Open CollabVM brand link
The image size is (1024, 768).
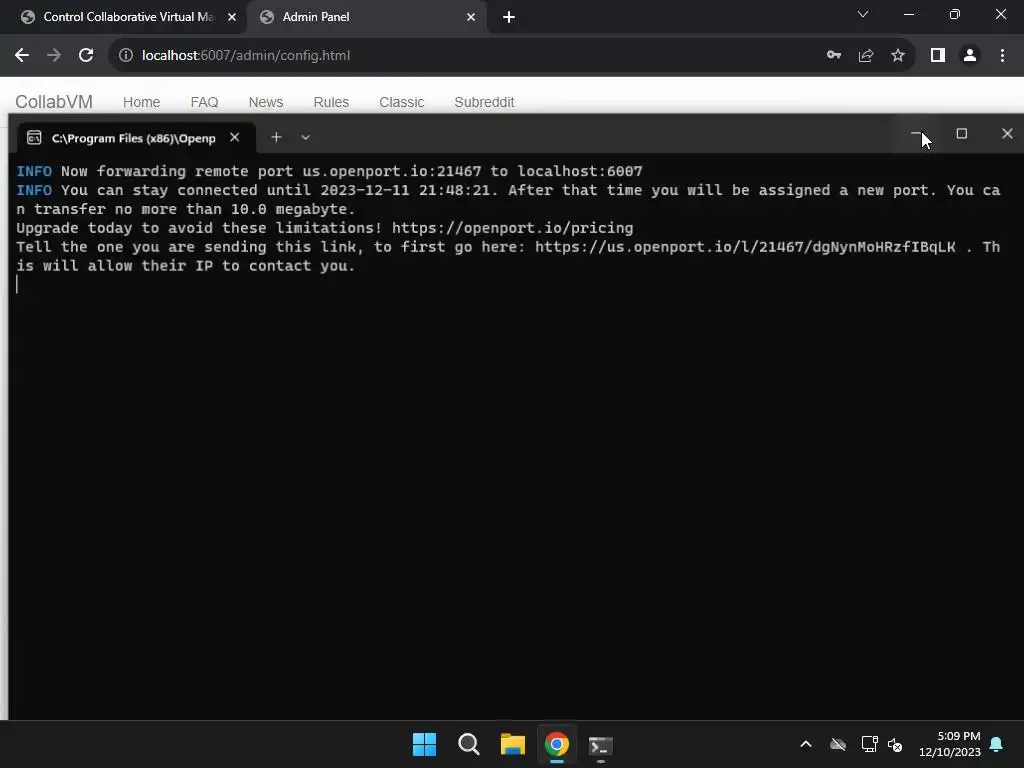[54, 102]
